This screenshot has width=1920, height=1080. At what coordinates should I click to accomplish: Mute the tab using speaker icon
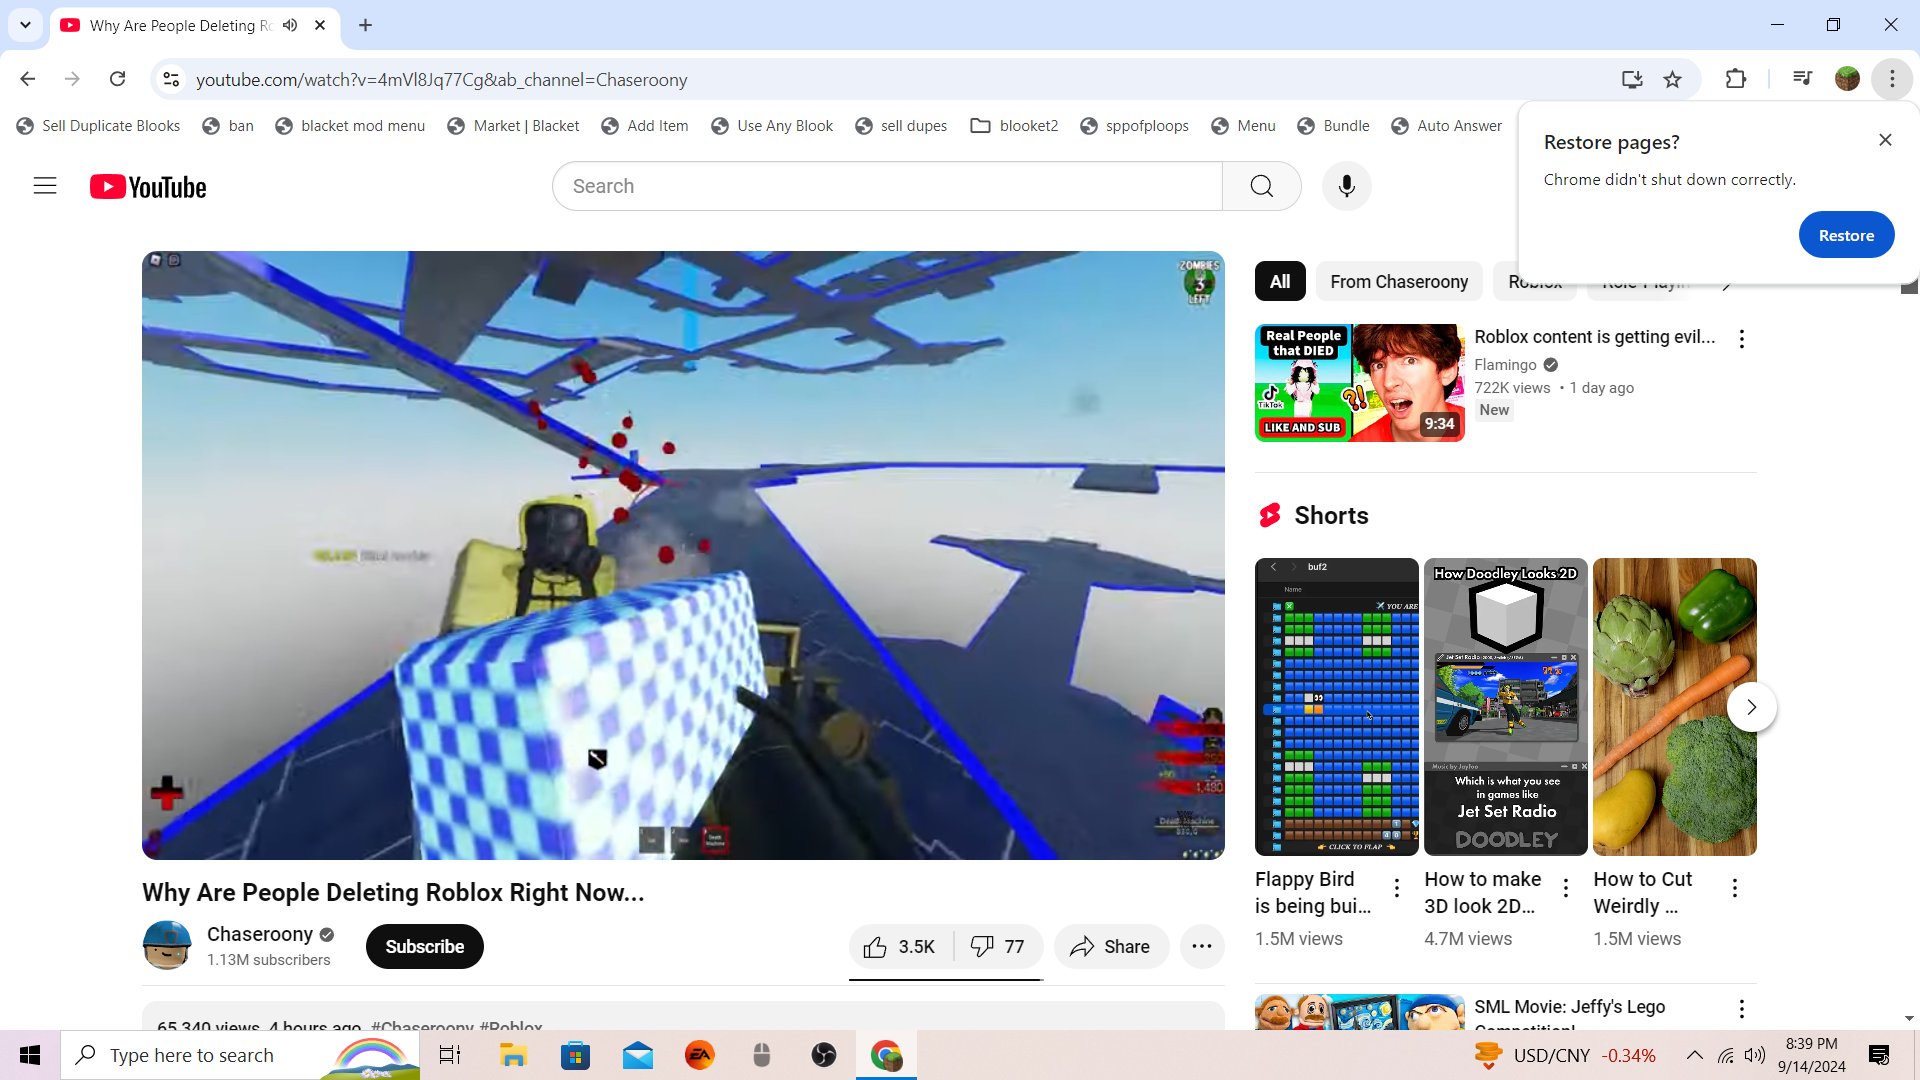pyautogui.click(x=290, y=25)
